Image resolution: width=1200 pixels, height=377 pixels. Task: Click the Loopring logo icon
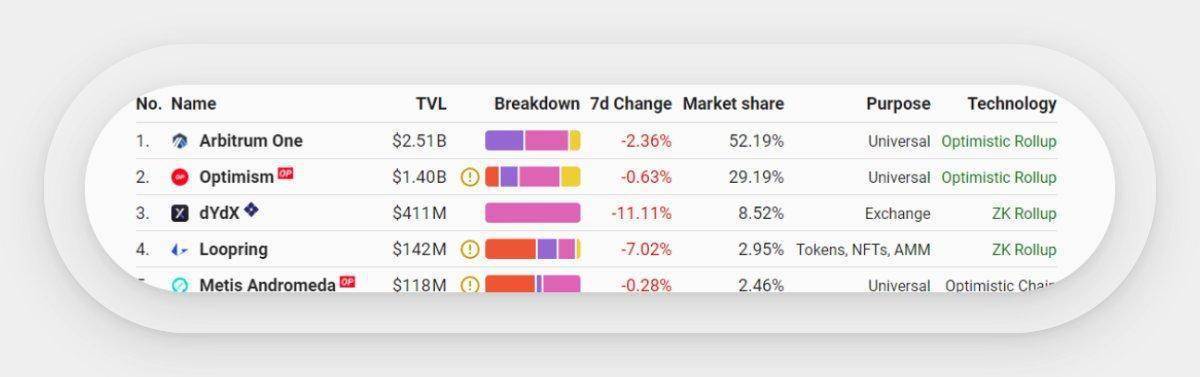point(180,249)
